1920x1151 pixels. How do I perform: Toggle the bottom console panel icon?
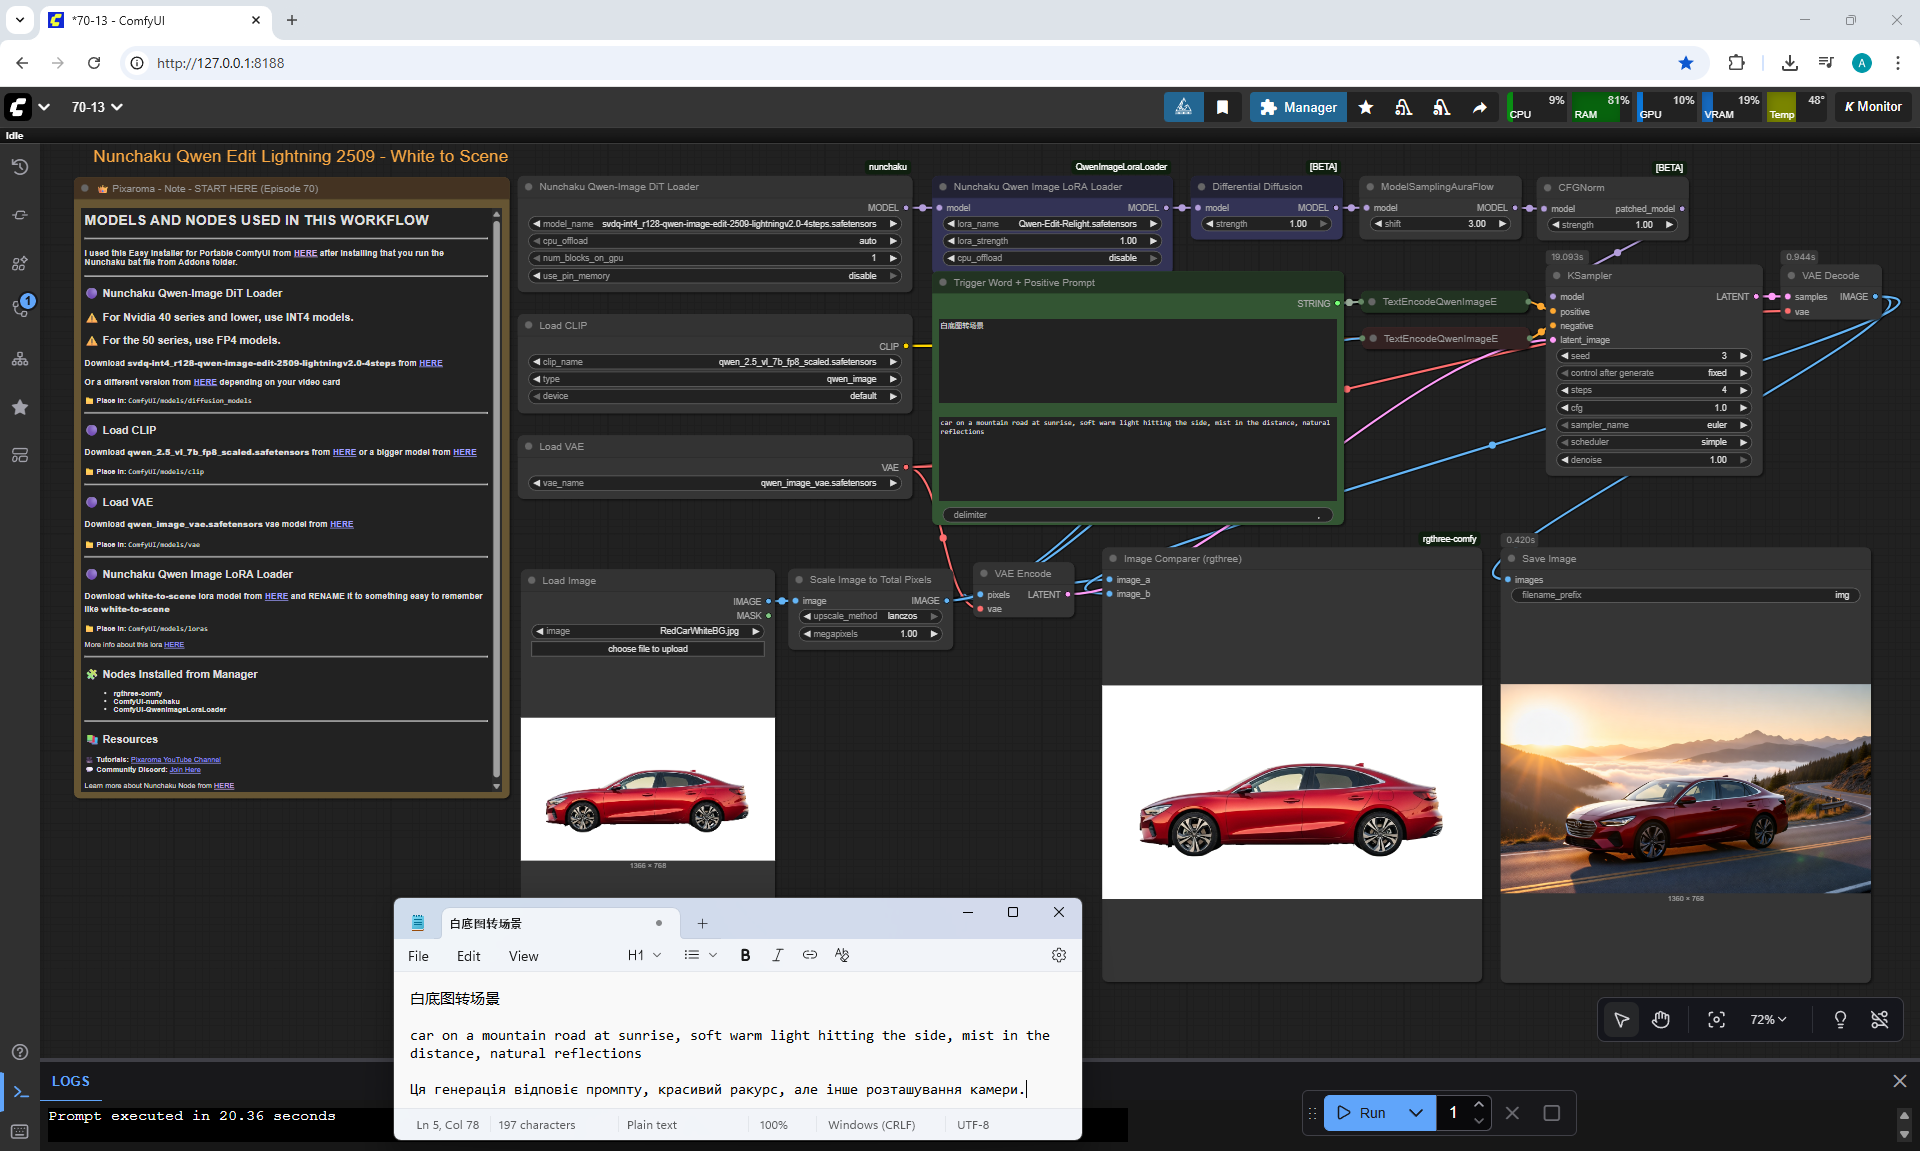pos(20,1092)
